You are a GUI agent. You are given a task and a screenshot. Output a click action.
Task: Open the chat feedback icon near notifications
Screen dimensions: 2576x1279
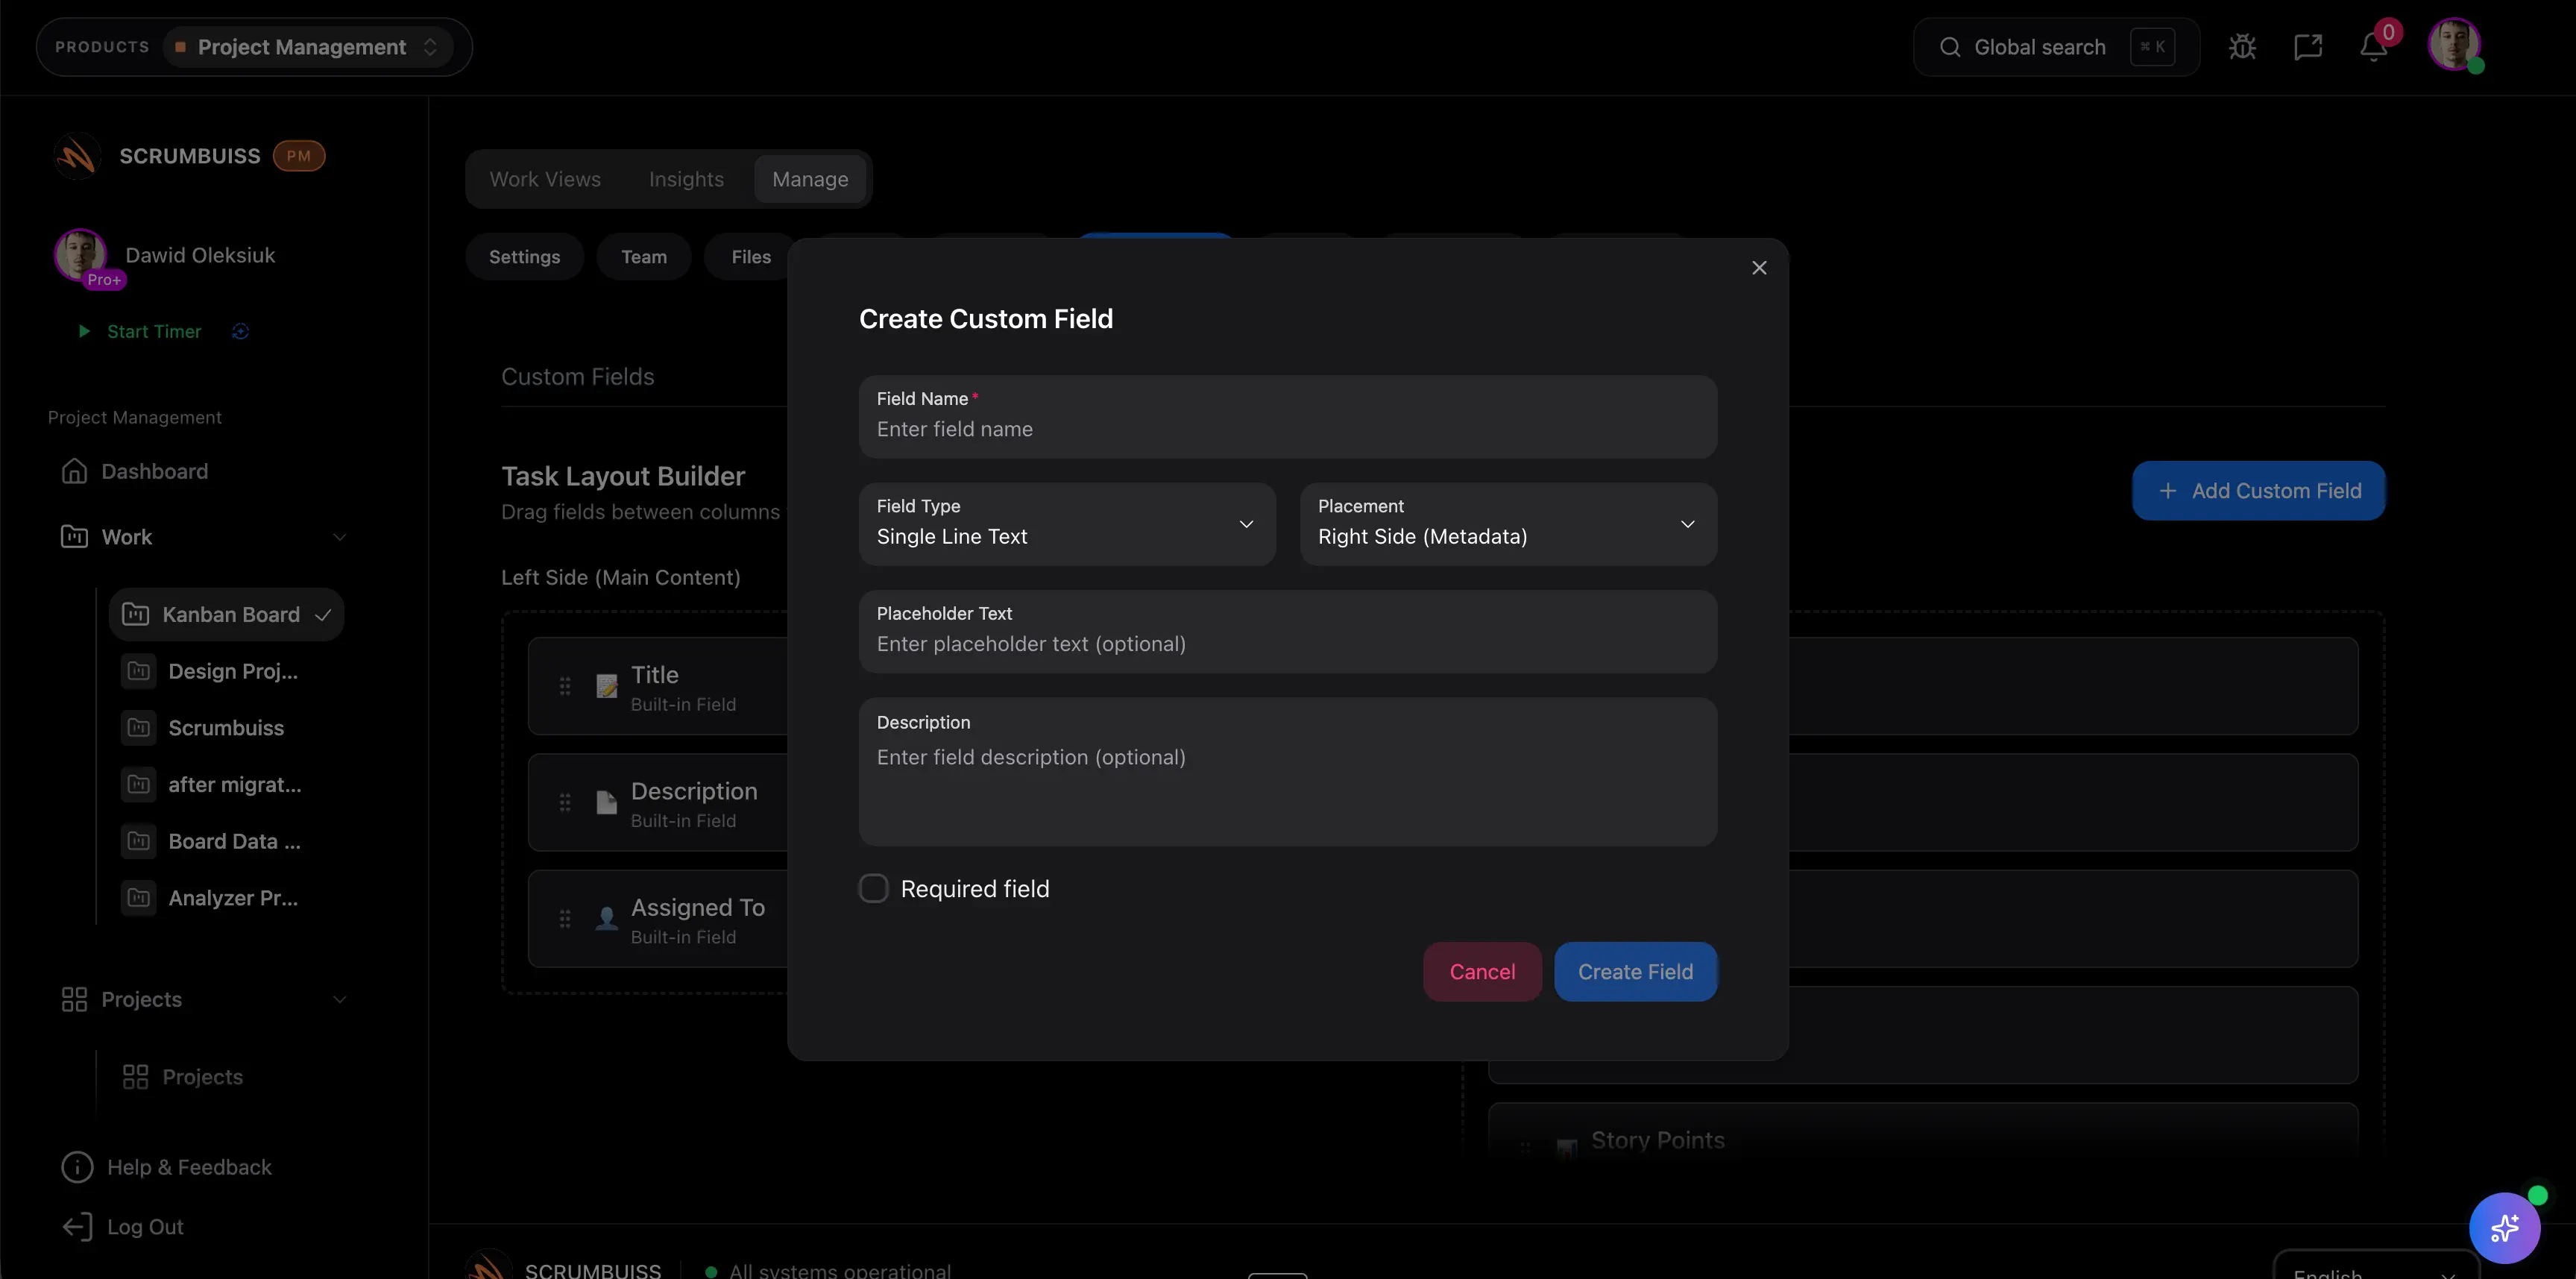pos(2308,46)
